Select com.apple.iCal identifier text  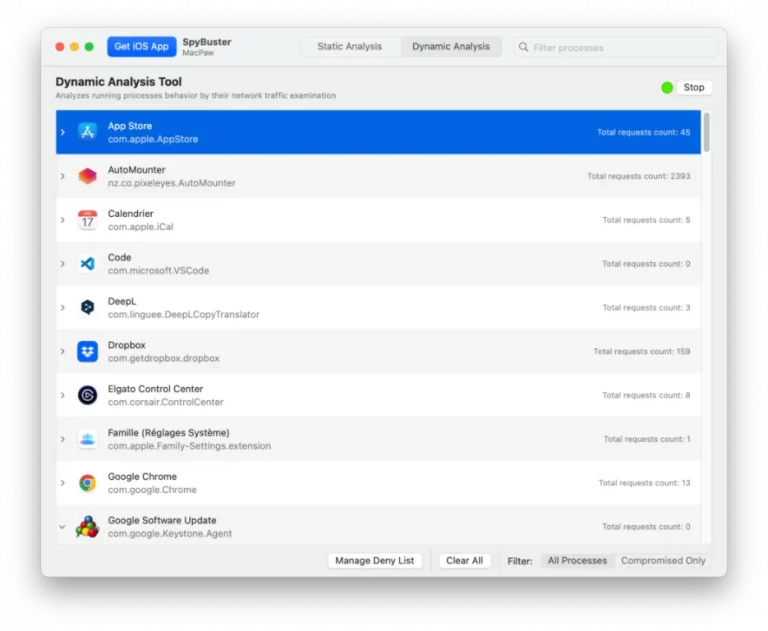pos(141,227)
